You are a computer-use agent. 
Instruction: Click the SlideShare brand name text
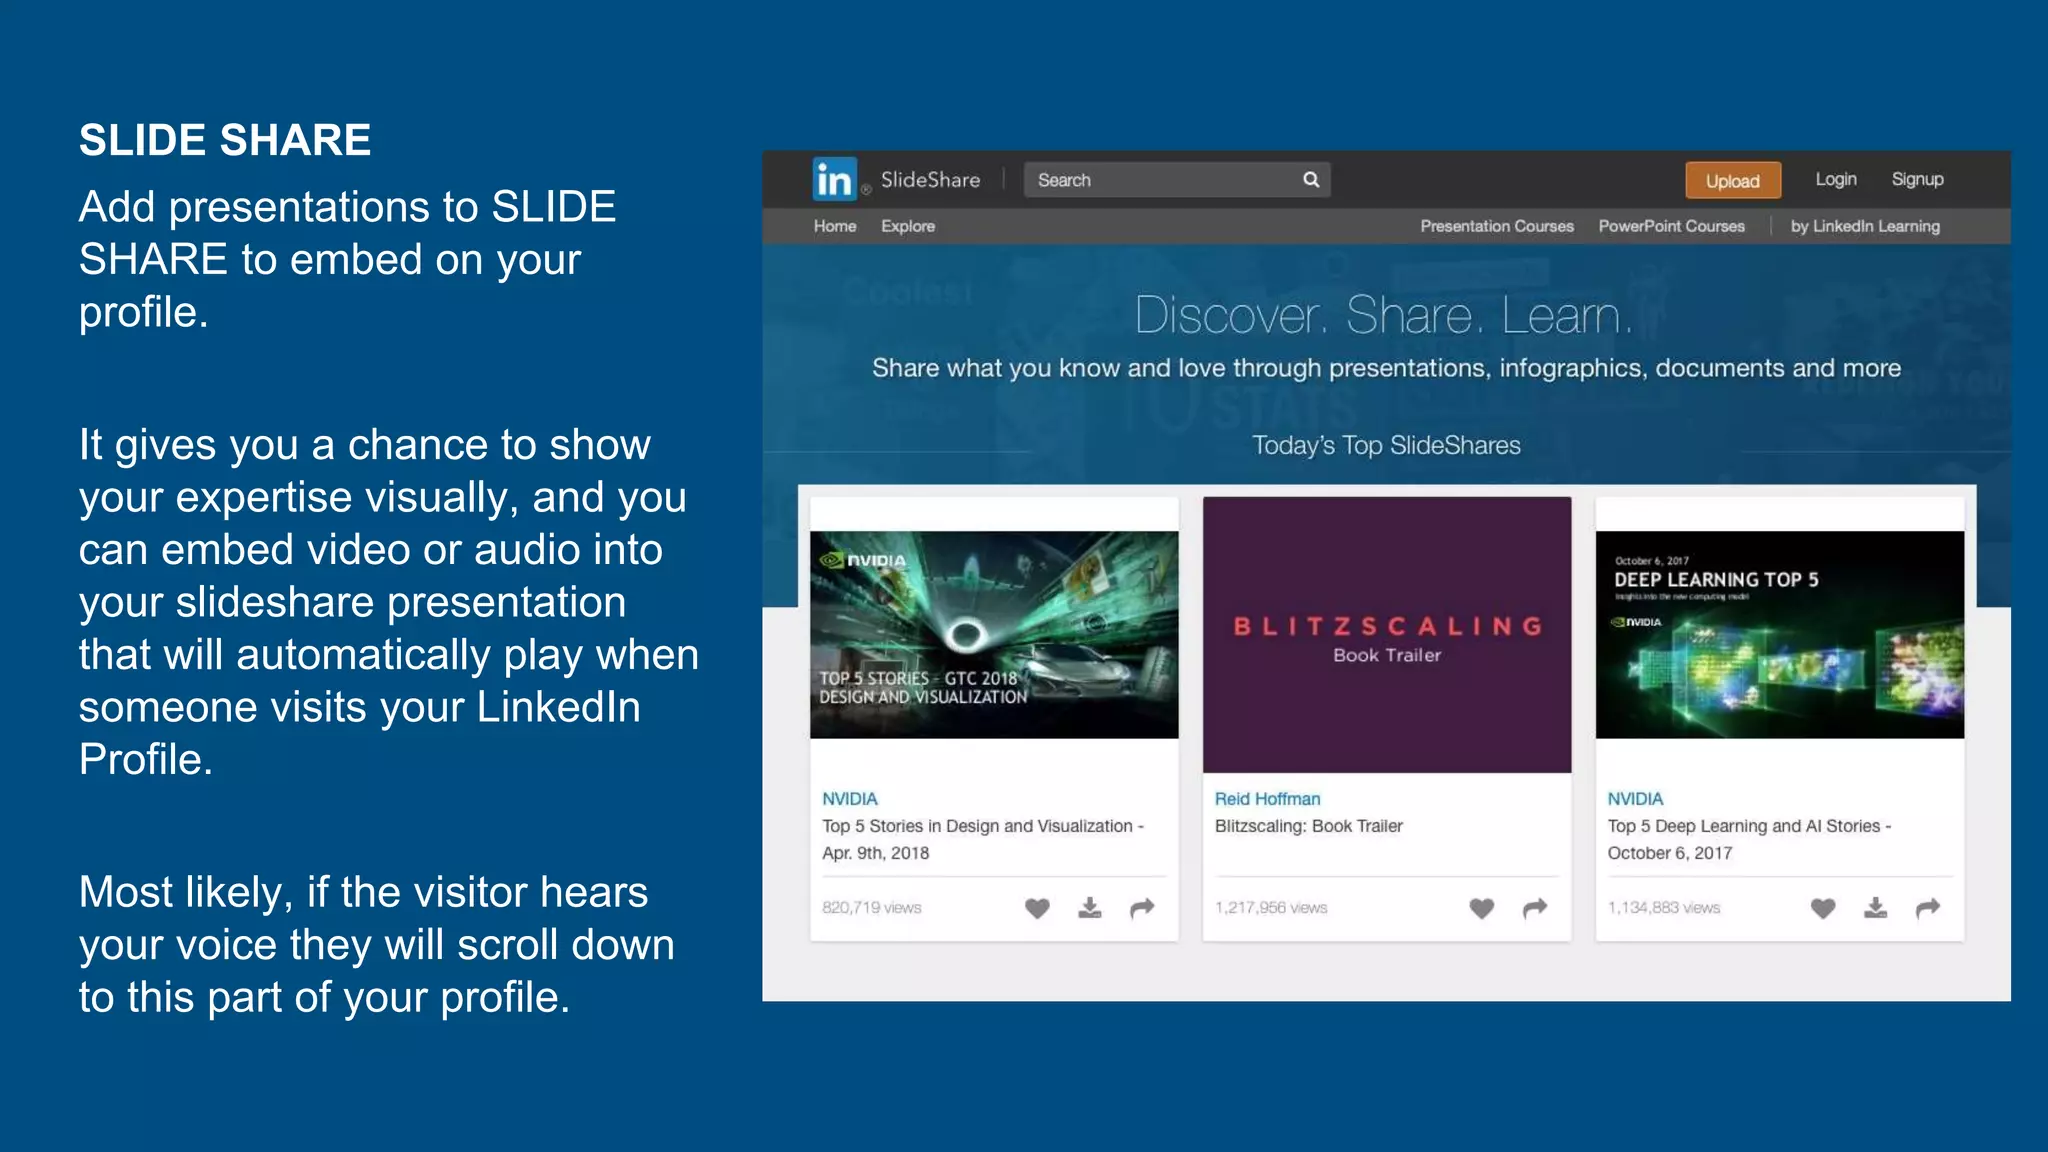coord(930,180)
